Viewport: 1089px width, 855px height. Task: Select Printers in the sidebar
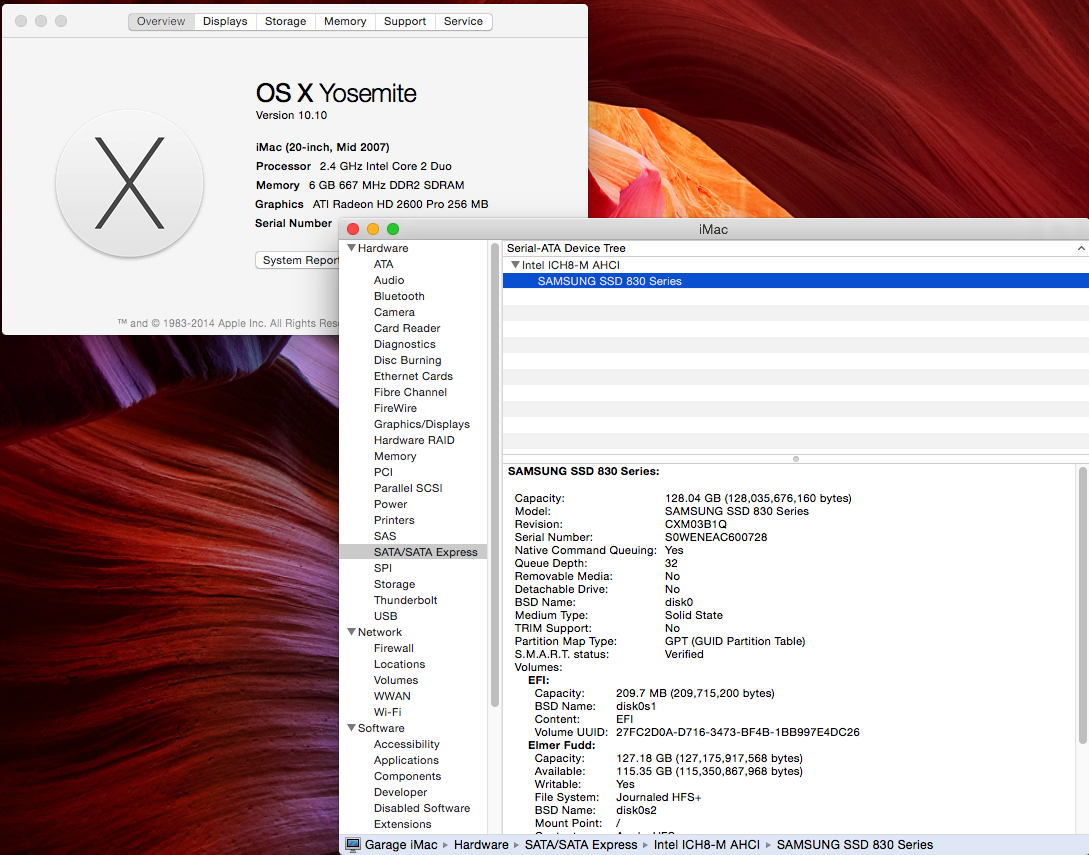tap(394, 520)
